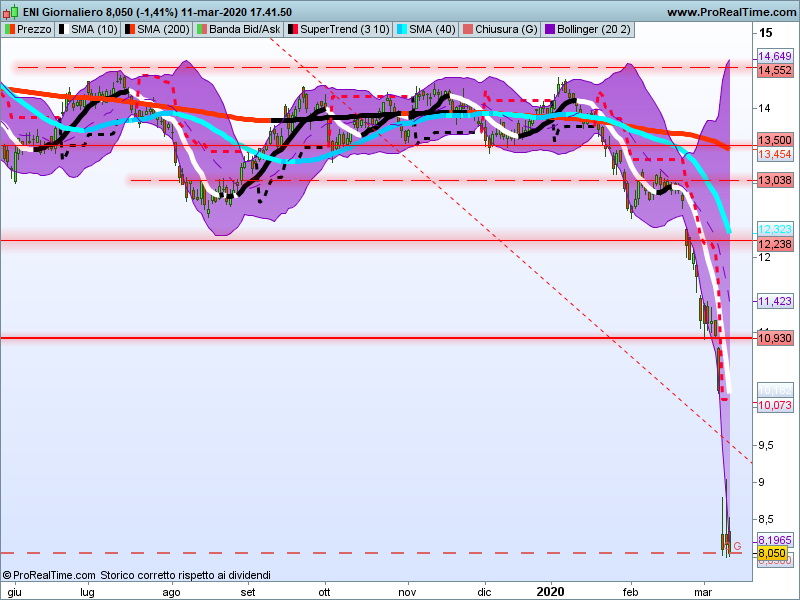Click the SMA (40) cyan swatch

[x=402, y=30]
